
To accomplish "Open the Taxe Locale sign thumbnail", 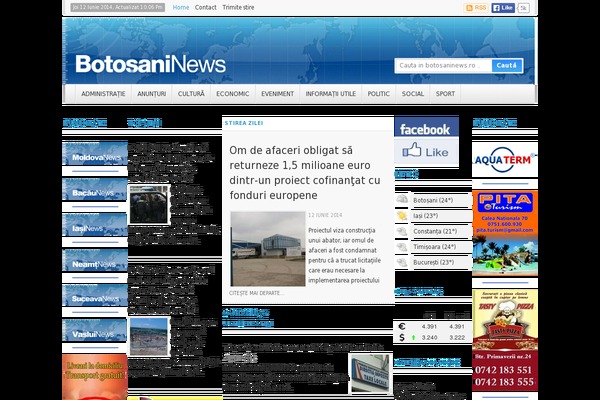I will 370,374.
